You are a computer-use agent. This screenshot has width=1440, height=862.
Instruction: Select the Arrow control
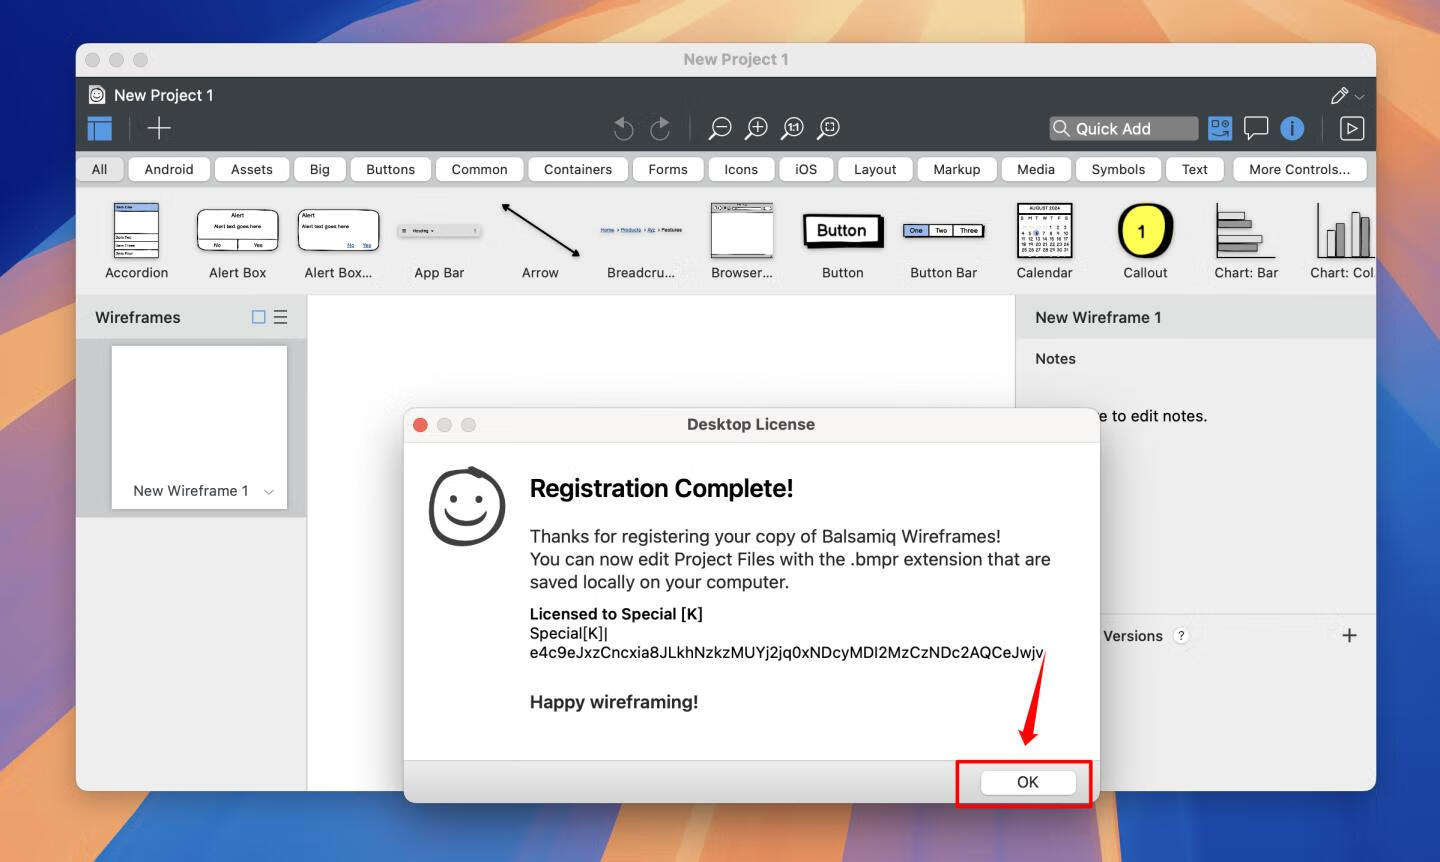540,241
